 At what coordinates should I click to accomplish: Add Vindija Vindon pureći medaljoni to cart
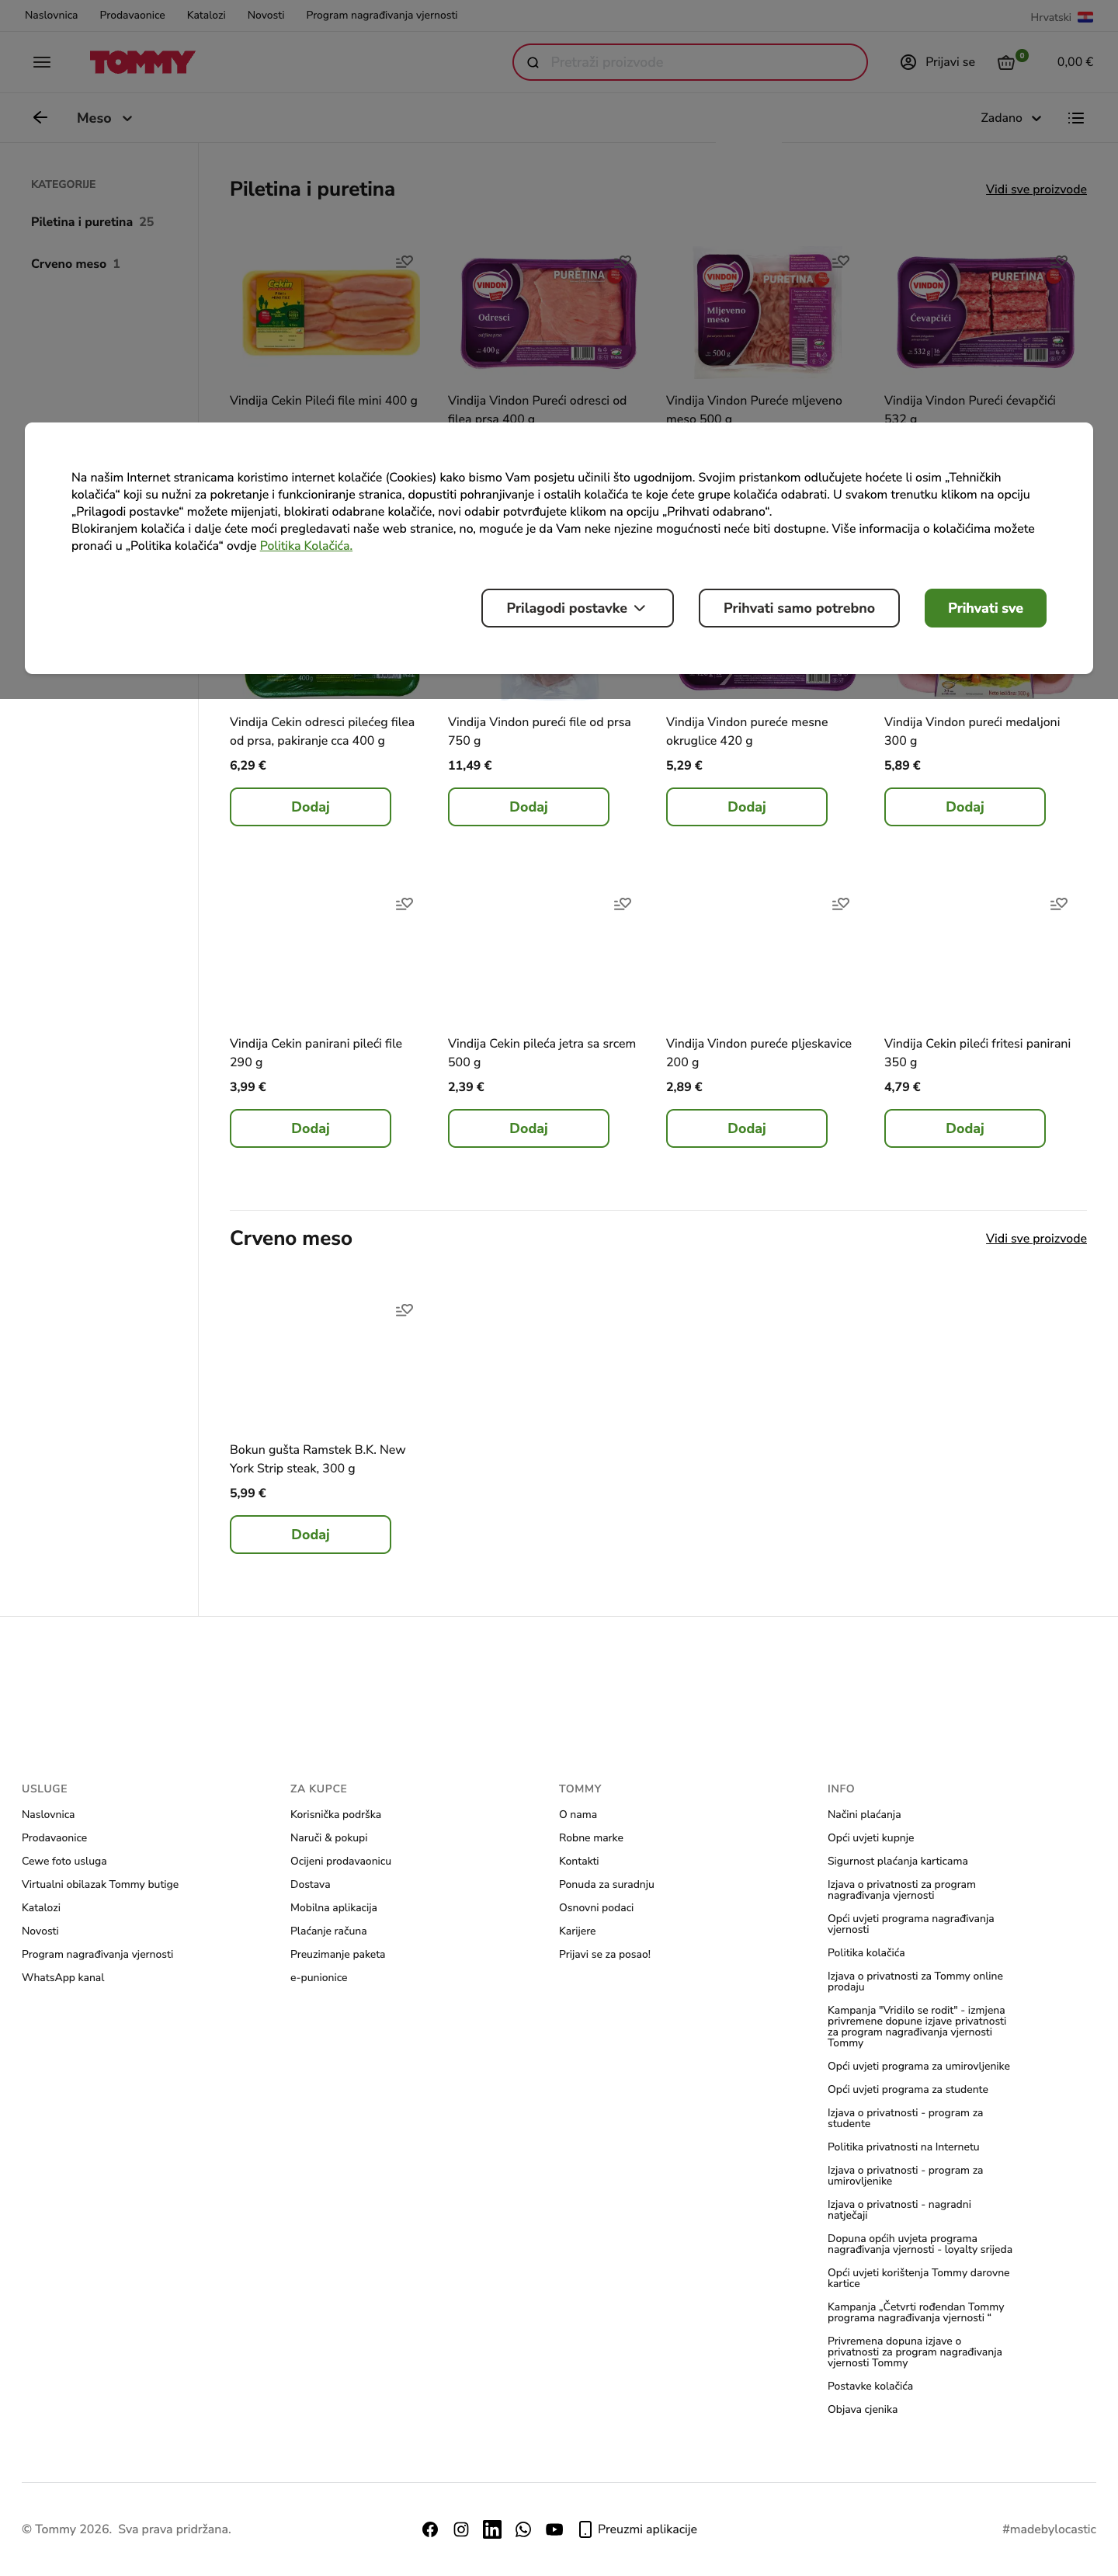[x=964, y=807]
